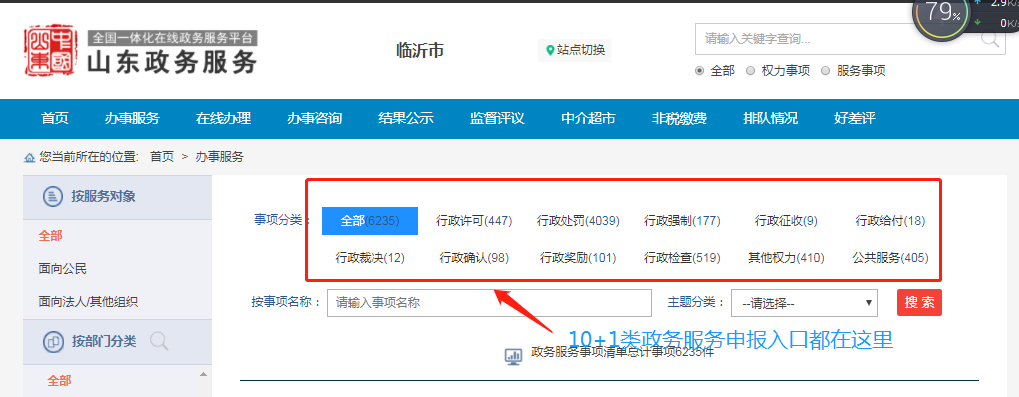This screenshot has height=397, width=1019.
Task: Open the 首页 navigation menu item
Action: pyautogui.click(x=55, y=118)
